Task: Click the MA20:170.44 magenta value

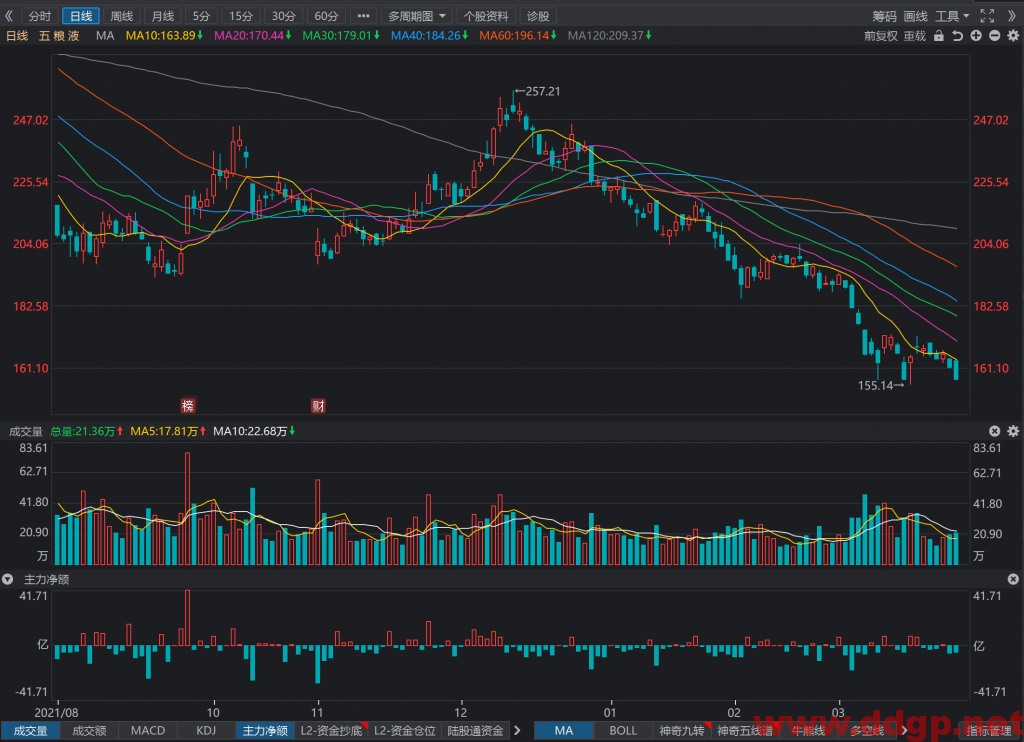Action: click(x=249, y=36)
